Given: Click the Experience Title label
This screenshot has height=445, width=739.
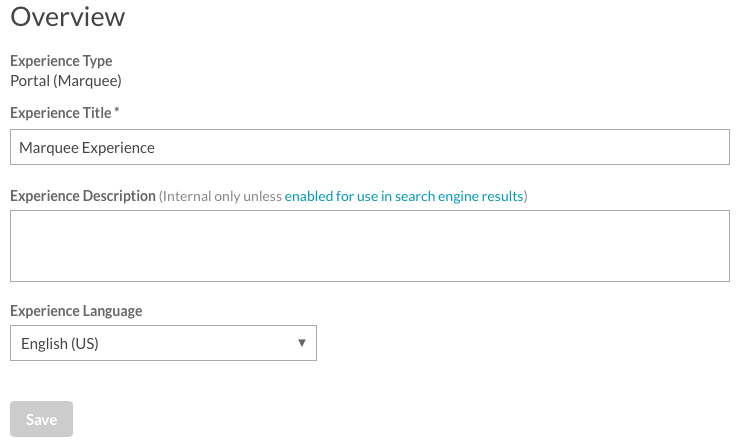Looking at the screenshot, I should 61,113.
